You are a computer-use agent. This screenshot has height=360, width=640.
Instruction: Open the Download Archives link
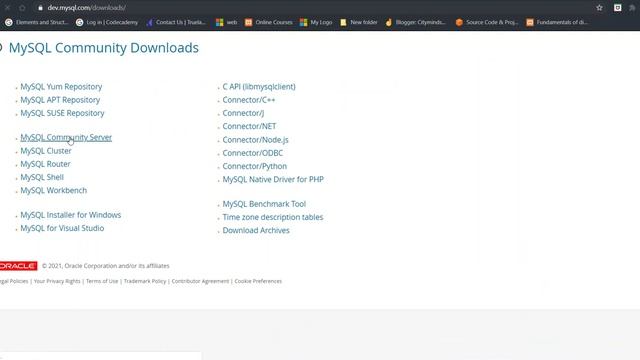(x=256, y=230)
